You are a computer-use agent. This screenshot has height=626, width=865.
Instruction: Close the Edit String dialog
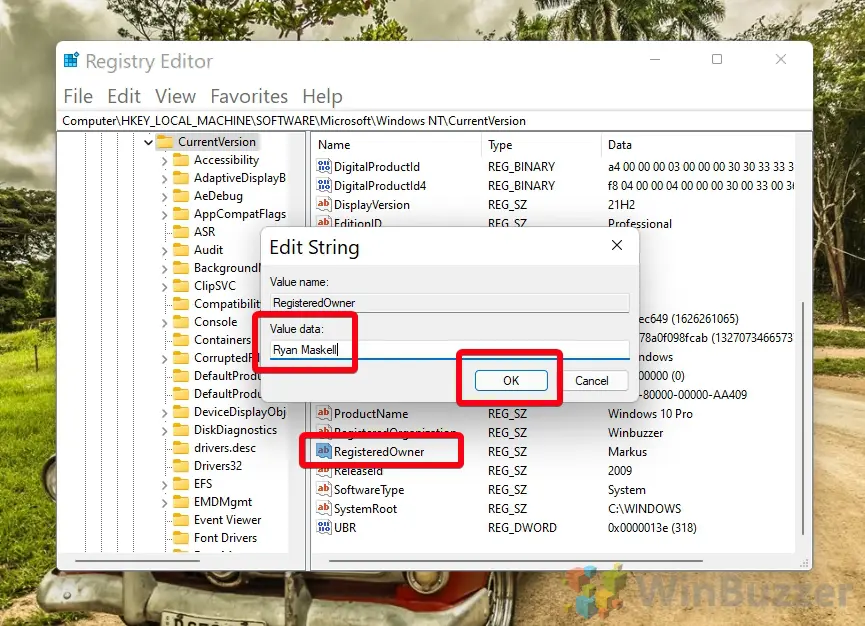pyautogui.click(x=617, y=245)
